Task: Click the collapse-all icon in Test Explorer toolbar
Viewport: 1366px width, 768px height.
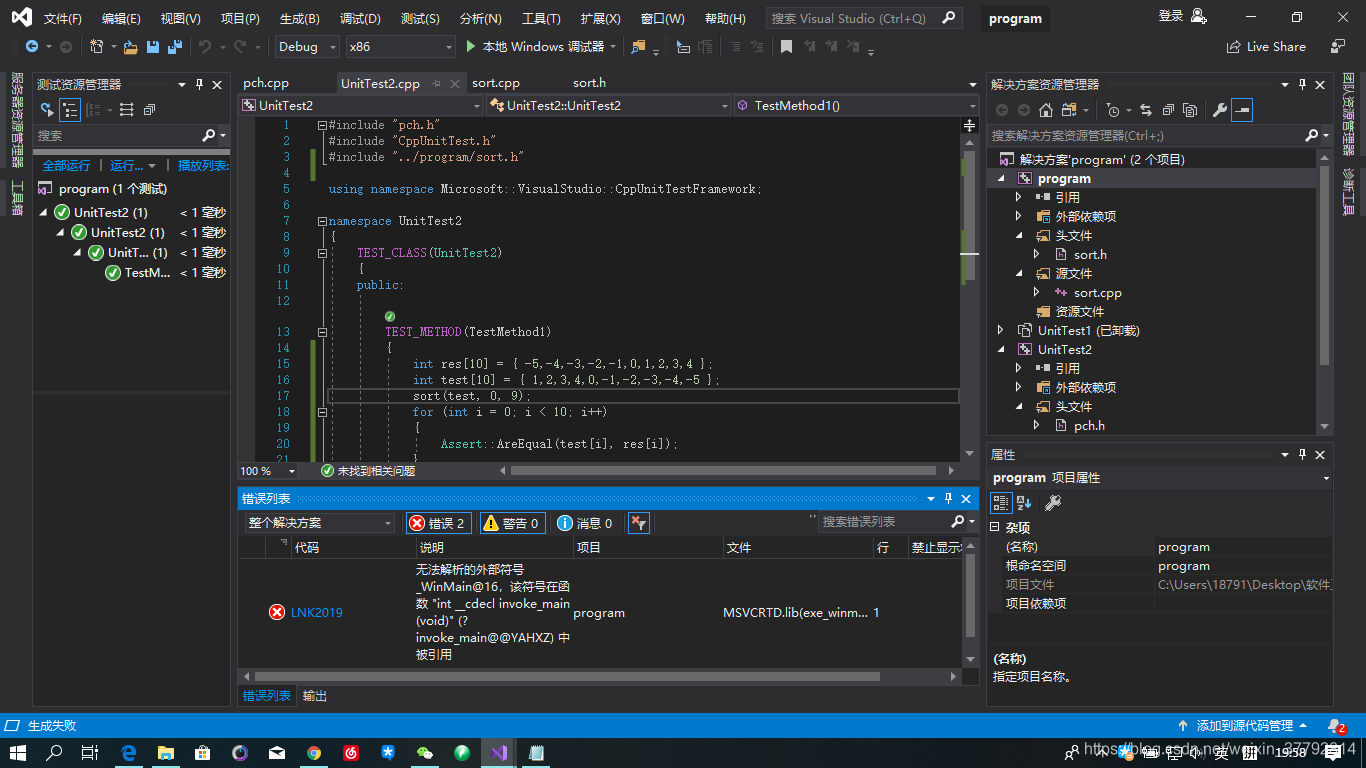Action: tap(149, 110)
